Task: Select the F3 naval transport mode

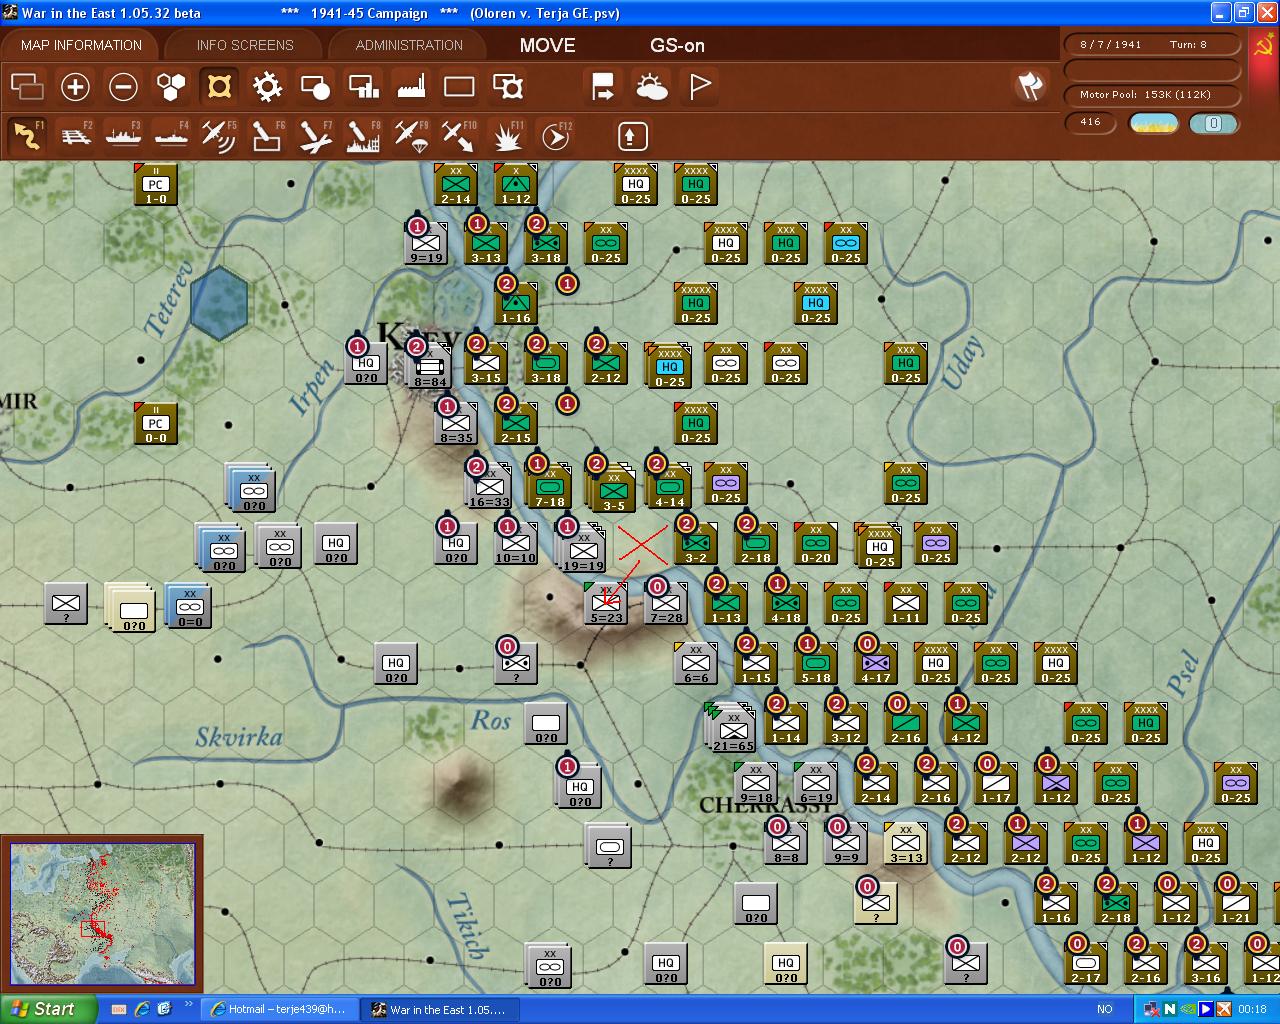Action: [123, 136]
